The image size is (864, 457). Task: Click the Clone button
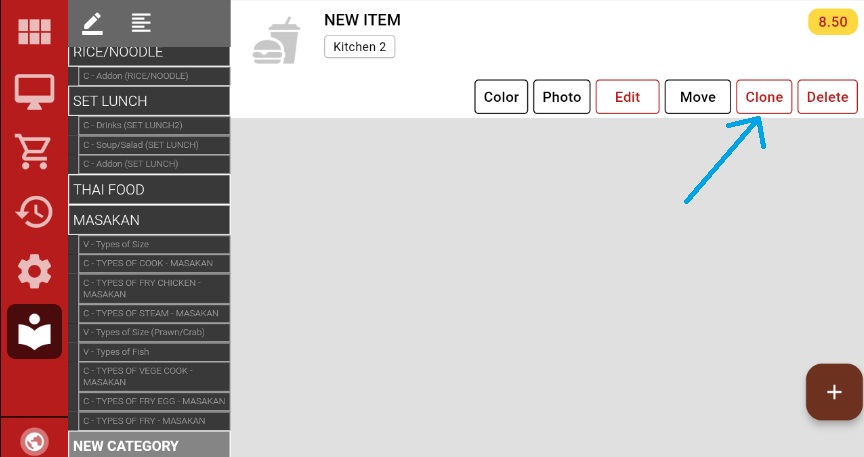tap(764, 97)
